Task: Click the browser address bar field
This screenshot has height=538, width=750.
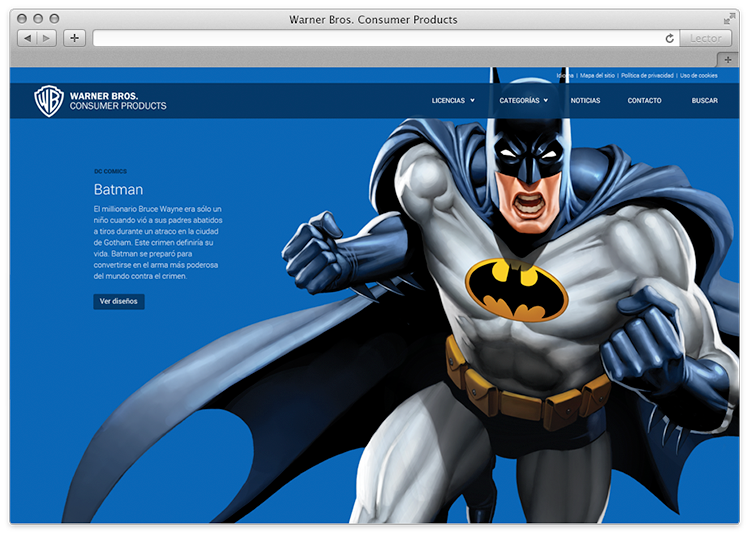Action: (x=380, y=38)
